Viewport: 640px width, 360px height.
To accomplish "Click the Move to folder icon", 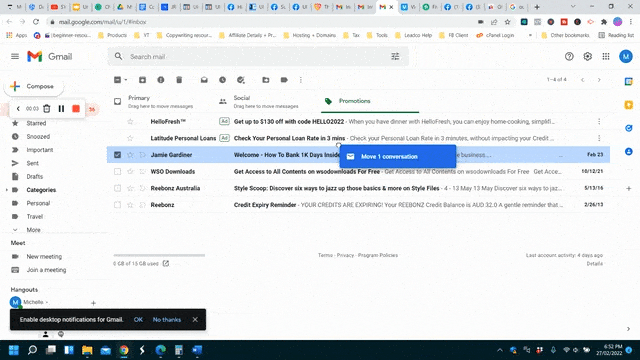I will click(x=266, y=80).
